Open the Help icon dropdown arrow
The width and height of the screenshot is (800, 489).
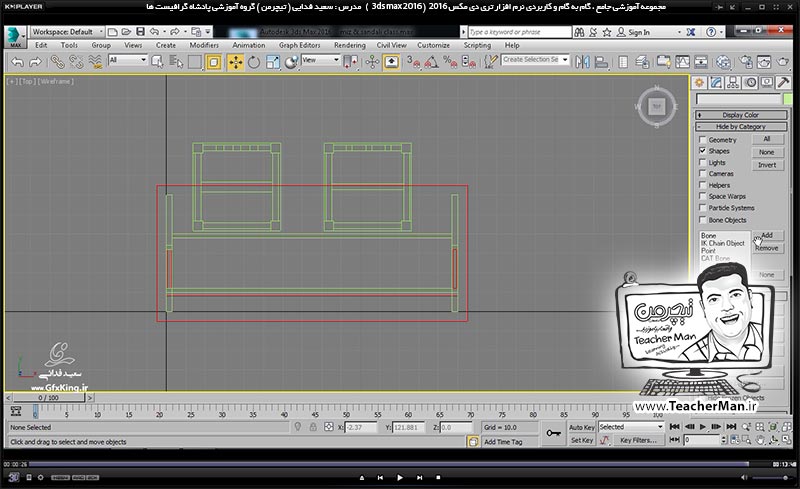pos(720,32)
